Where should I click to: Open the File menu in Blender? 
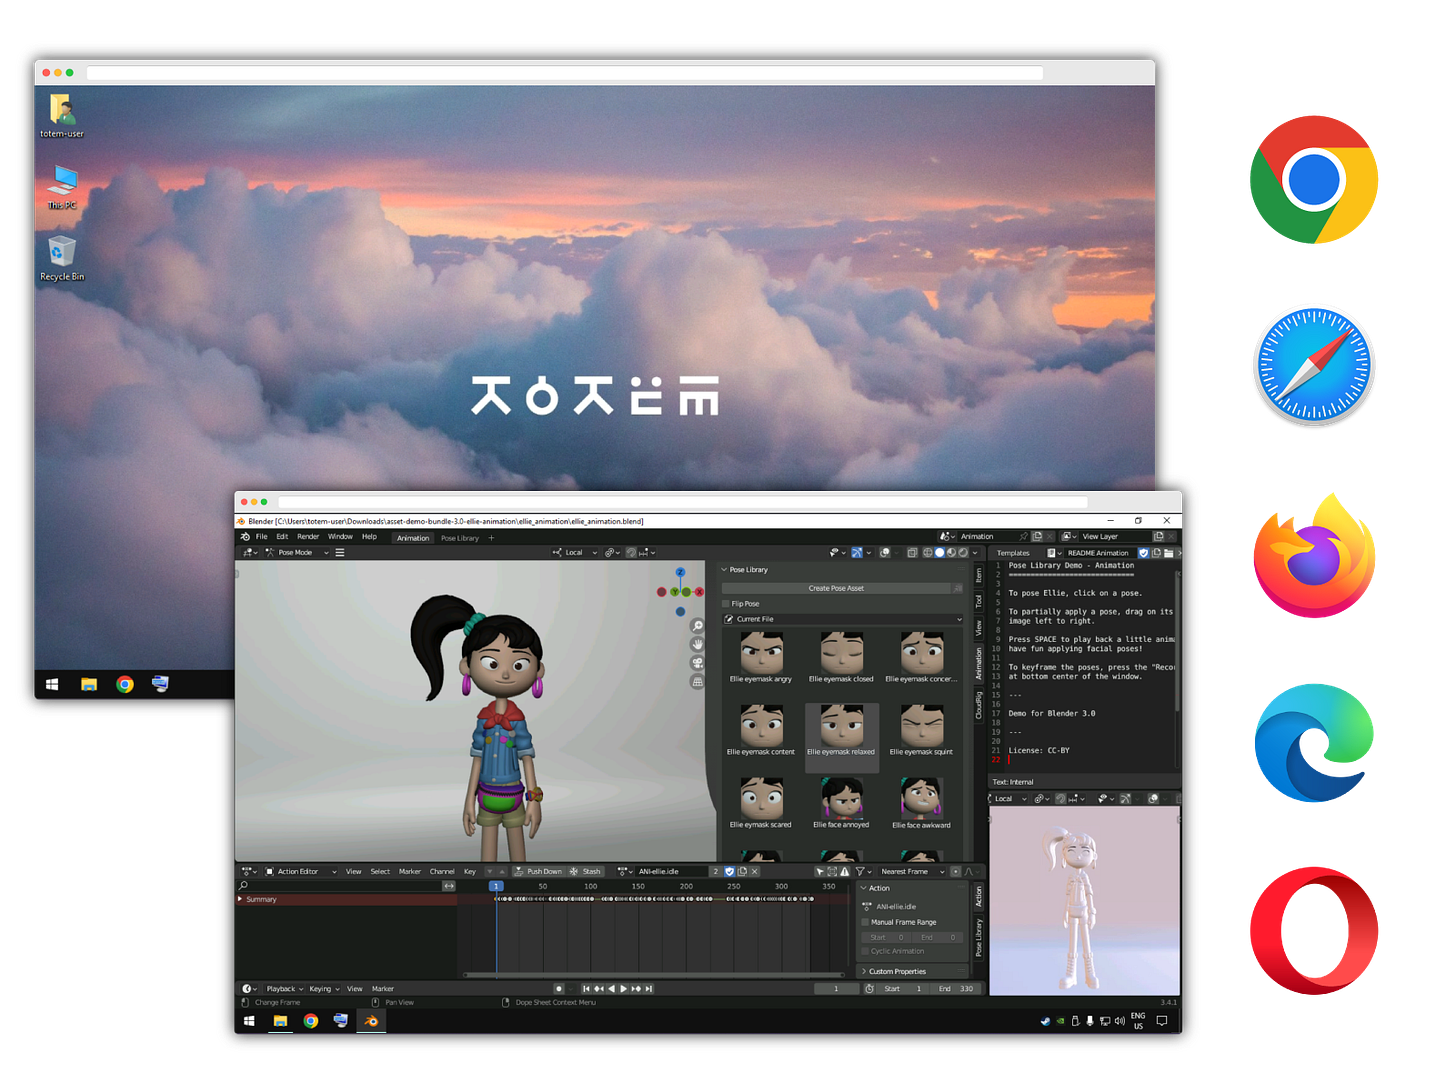[261, 537]
